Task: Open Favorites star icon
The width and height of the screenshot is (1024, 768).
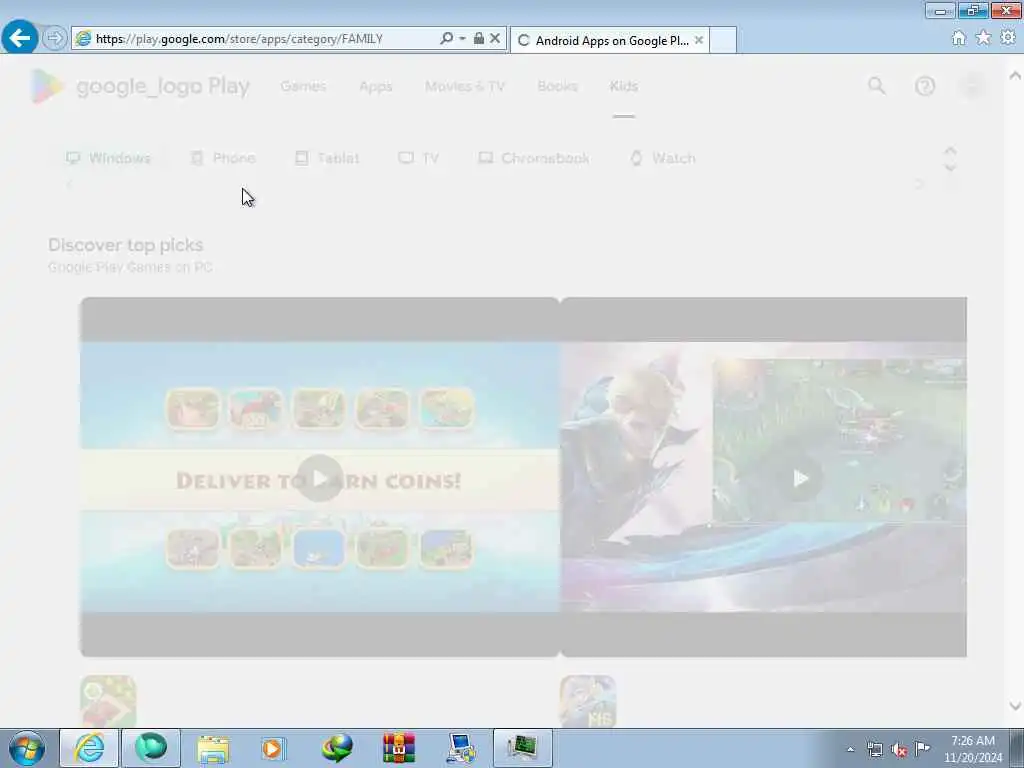Action: [x=983, y=38]
